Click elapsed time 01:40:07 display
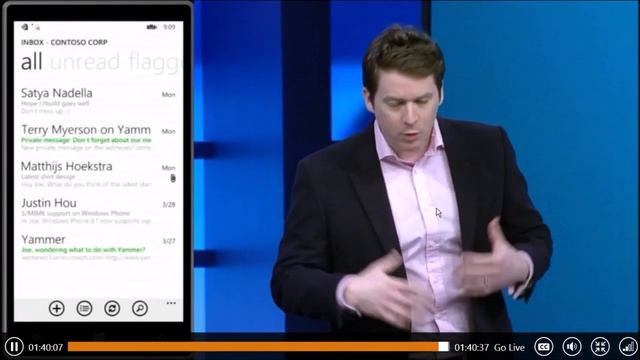 point(45,347)
